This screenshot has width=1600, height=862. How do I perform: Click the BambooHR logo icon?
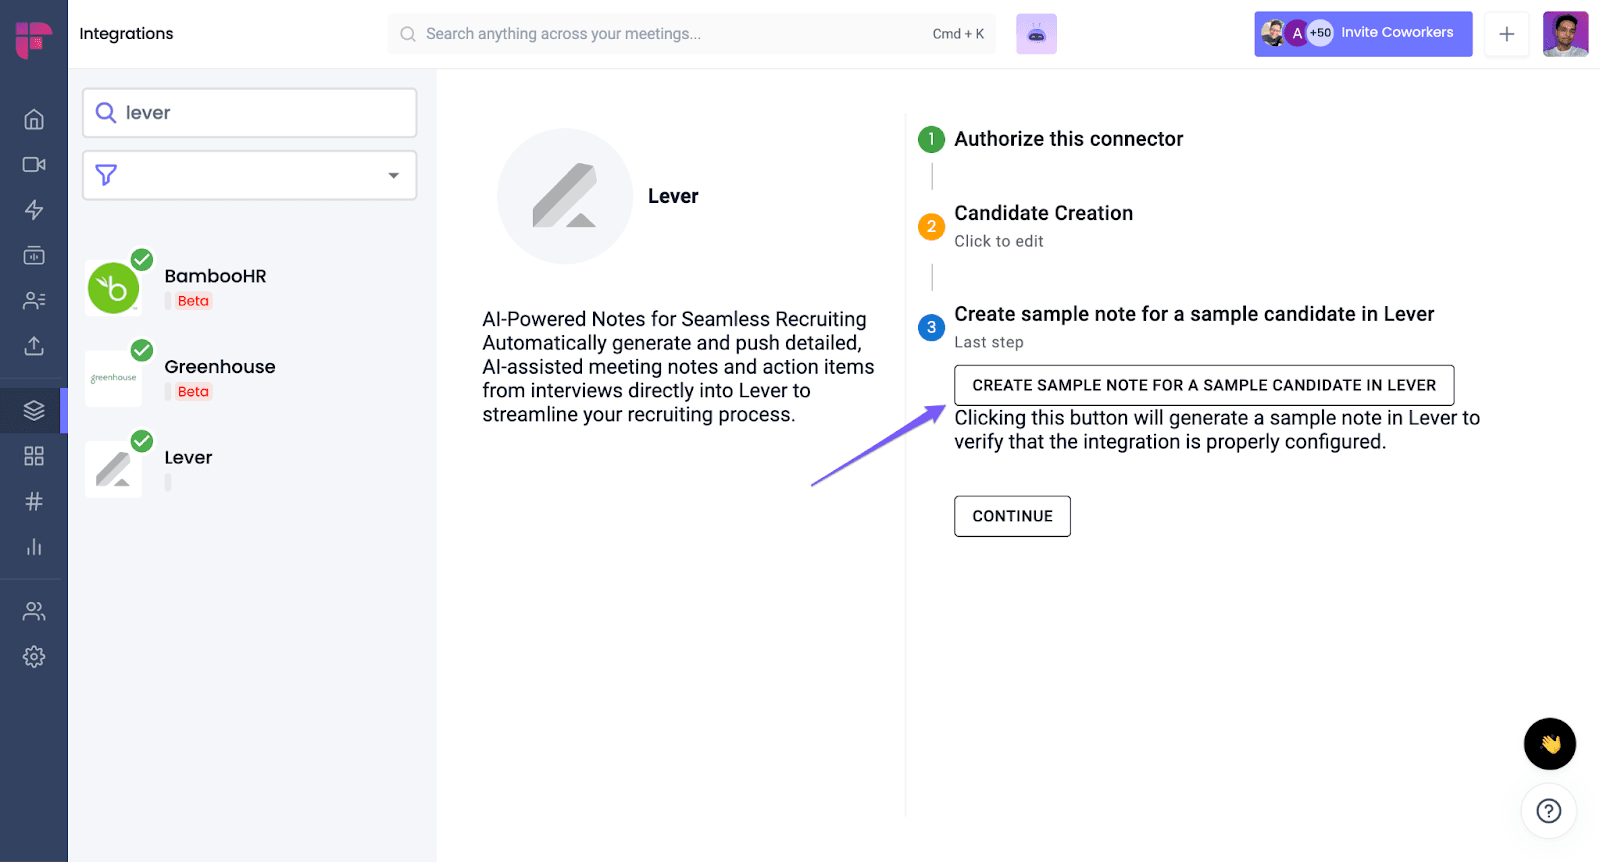tap(113, 288)
